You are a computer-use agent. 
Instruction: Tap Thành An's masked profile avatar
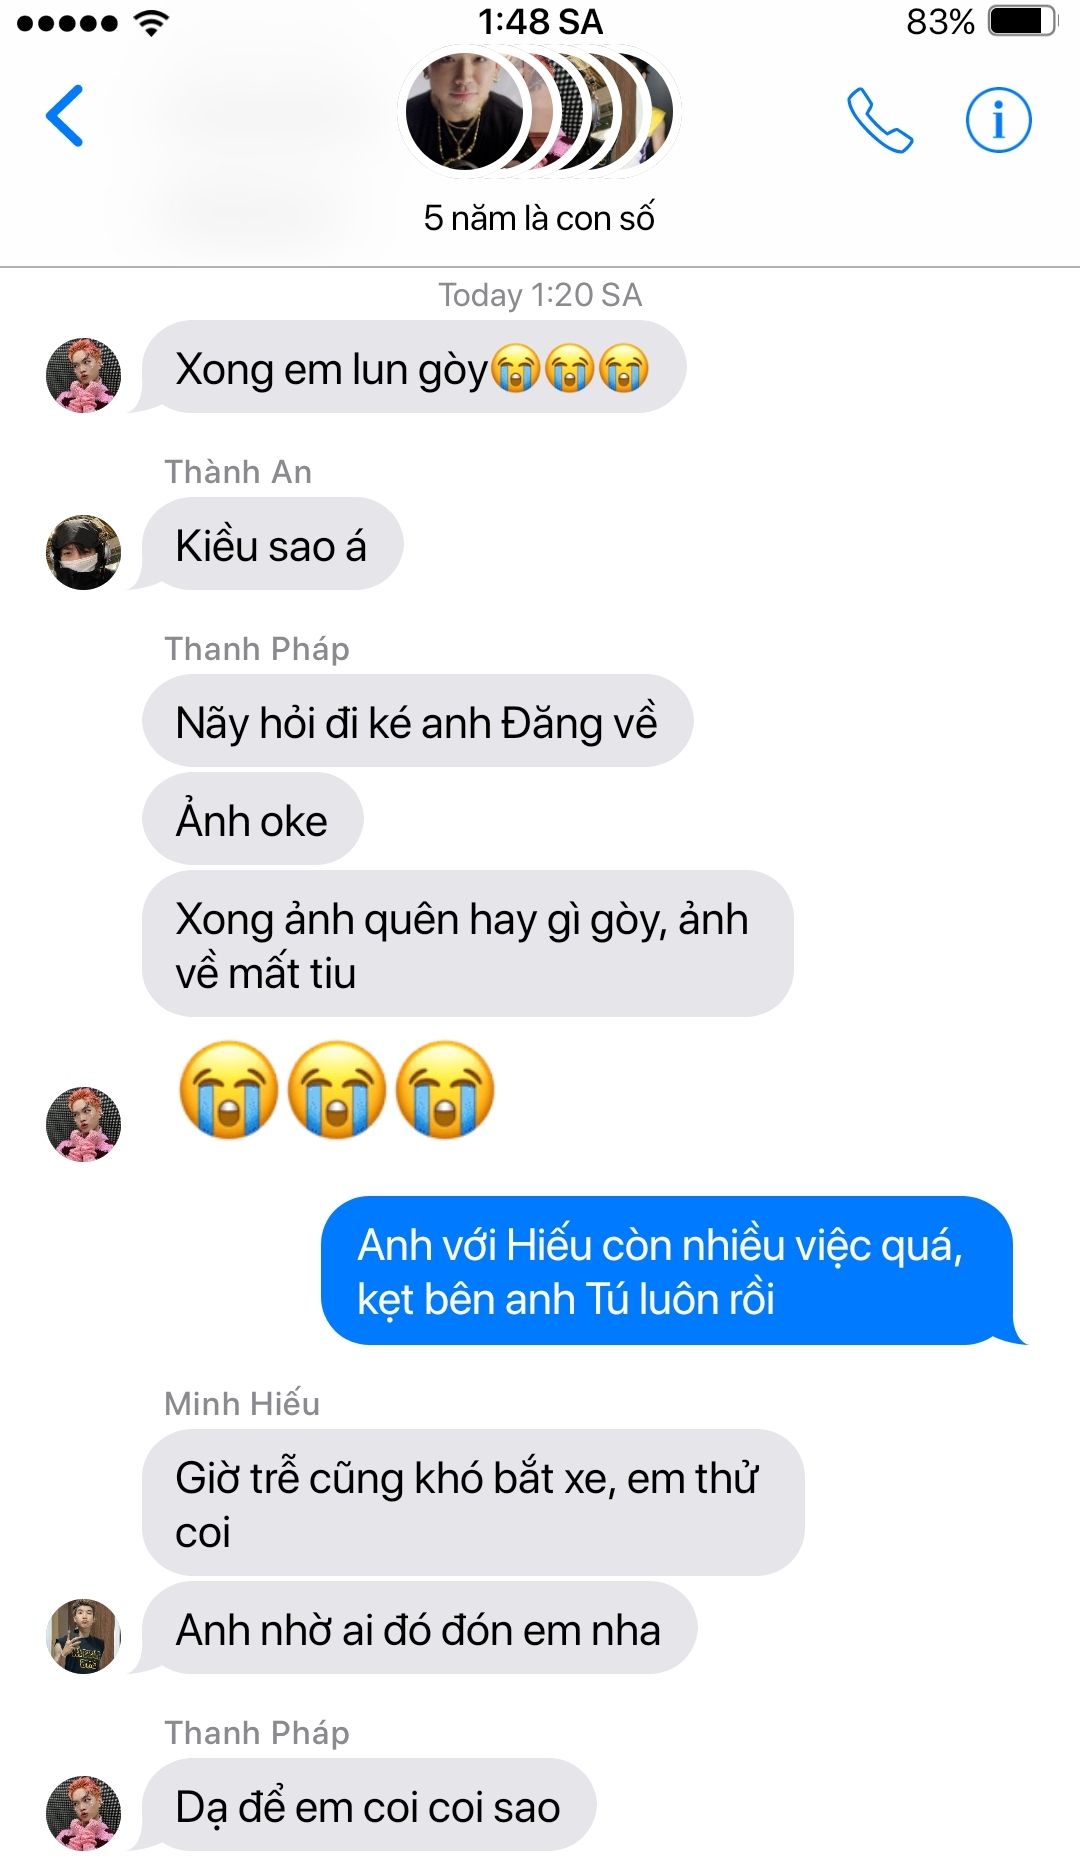[x=84, y=552]
